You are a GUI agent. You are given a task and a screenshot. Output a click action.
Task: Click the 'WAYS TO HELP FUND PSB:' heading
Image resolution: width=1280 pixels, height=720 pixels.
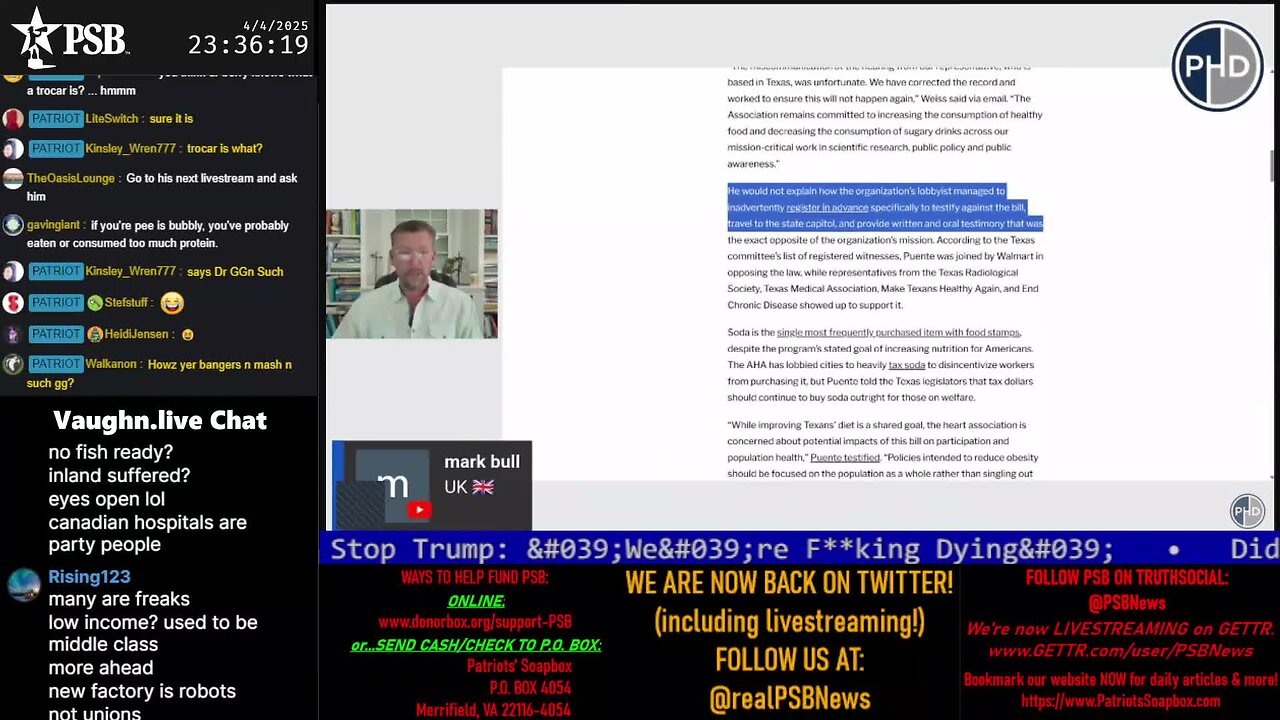click(x=474, y=577)
